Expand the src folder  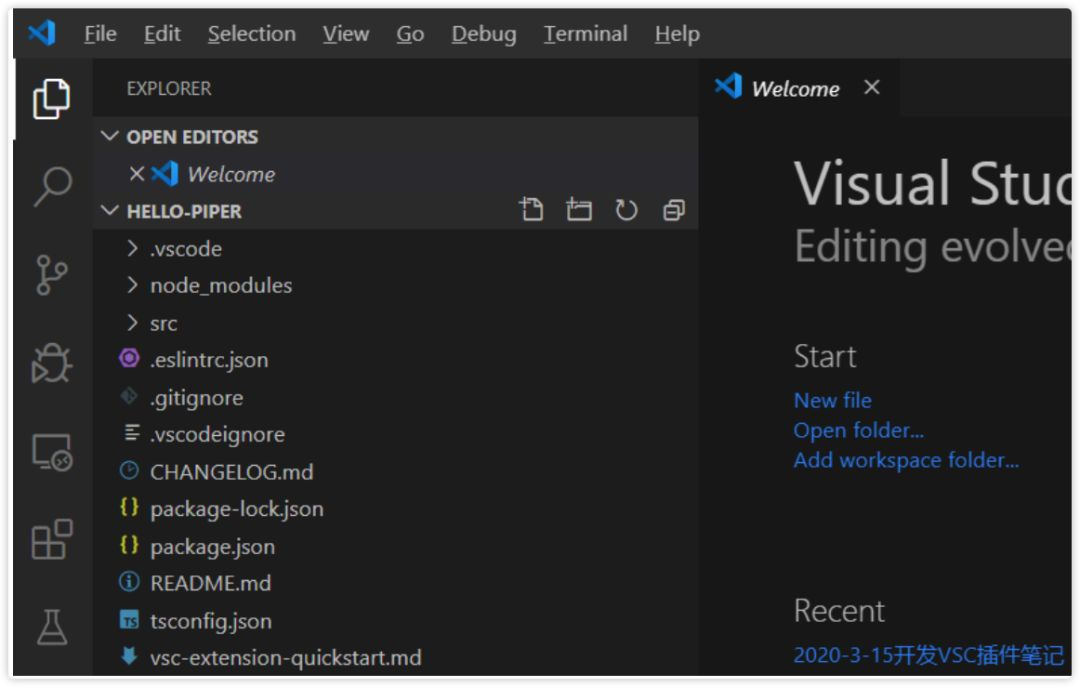[x=163, y=323]
